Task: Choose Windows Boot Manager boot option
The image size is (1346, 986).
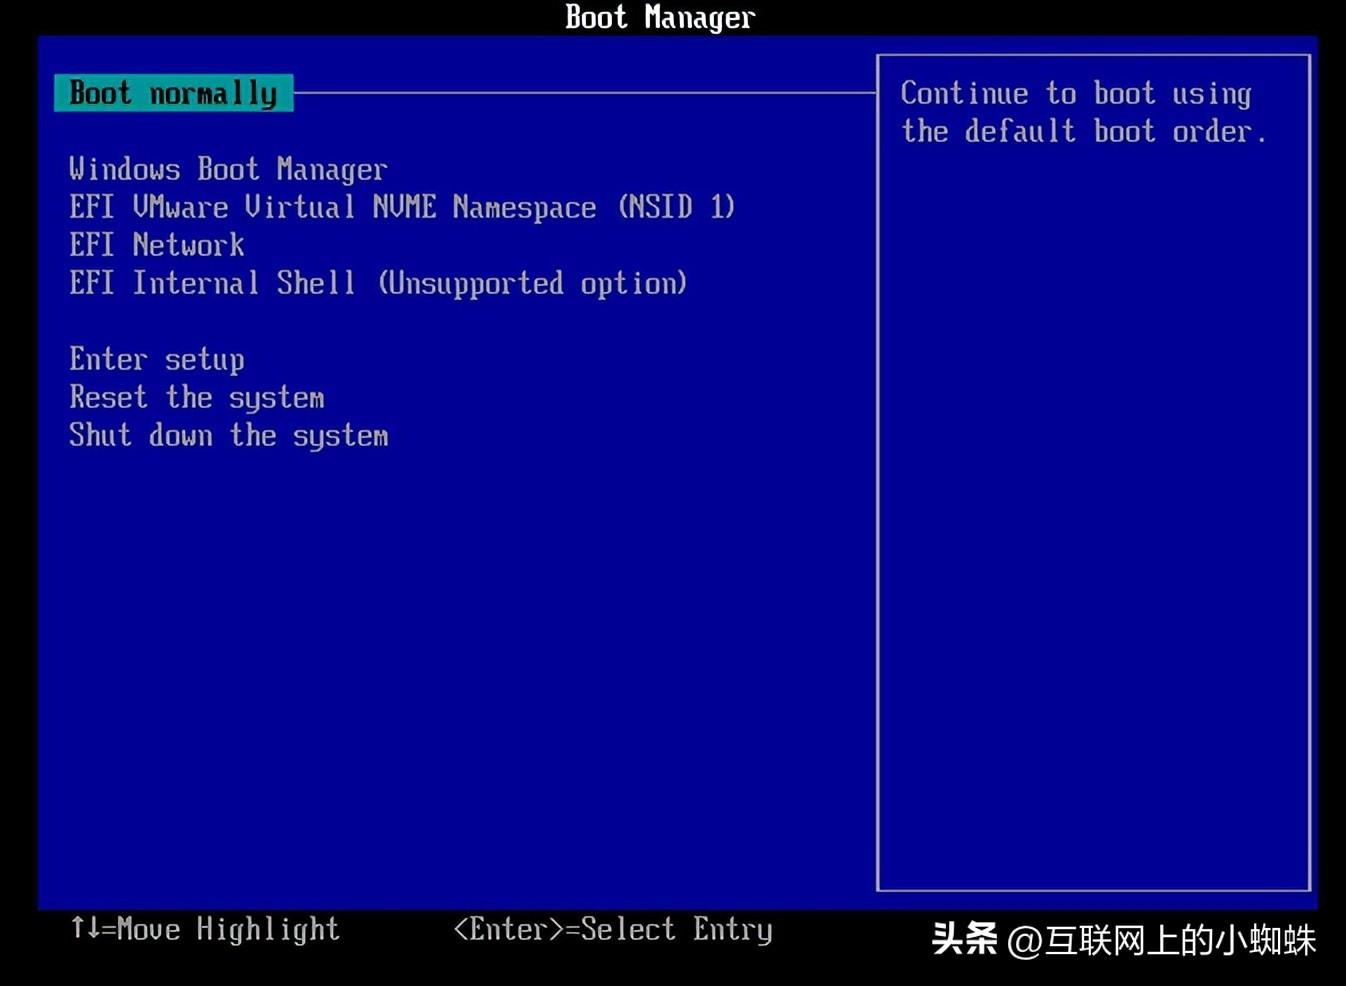Action: [x=228, y=169]
